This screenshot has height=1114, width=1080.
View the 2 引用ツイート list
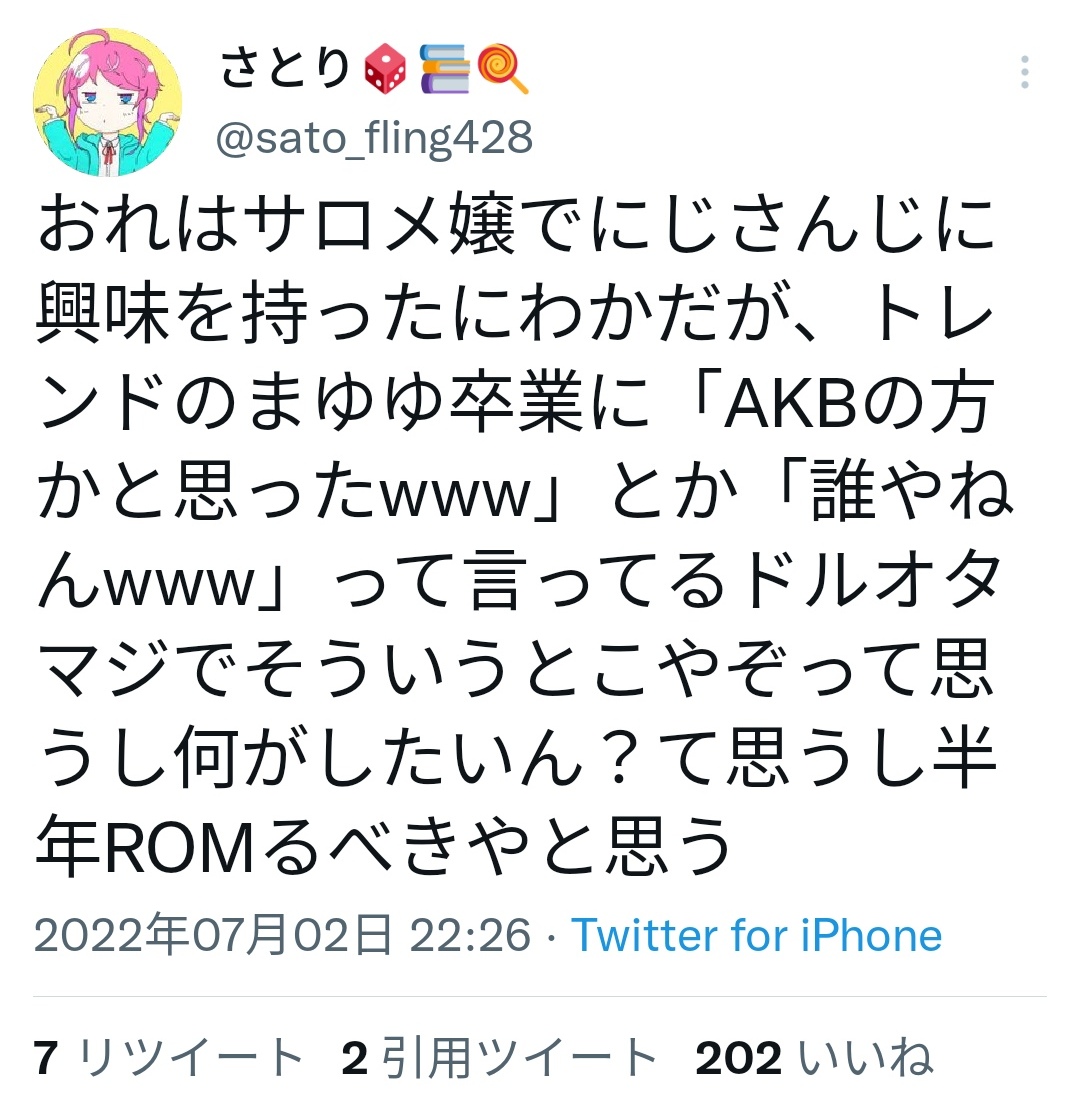coord(499,1058)
